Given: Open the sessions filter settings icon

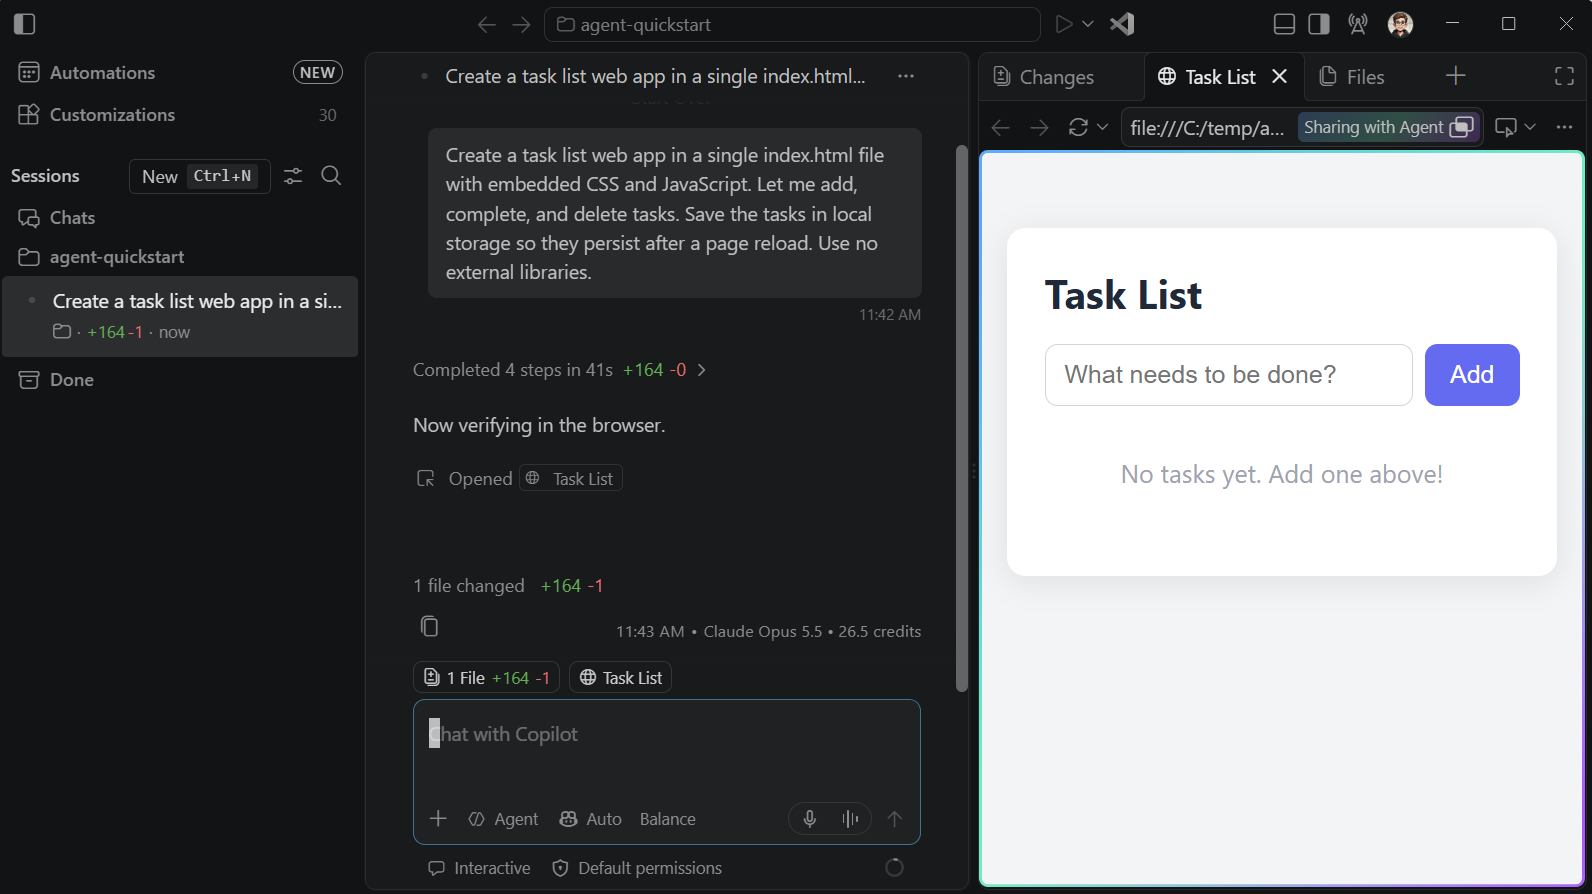Looking at the screenshot, I should click(x=293, y=176).
